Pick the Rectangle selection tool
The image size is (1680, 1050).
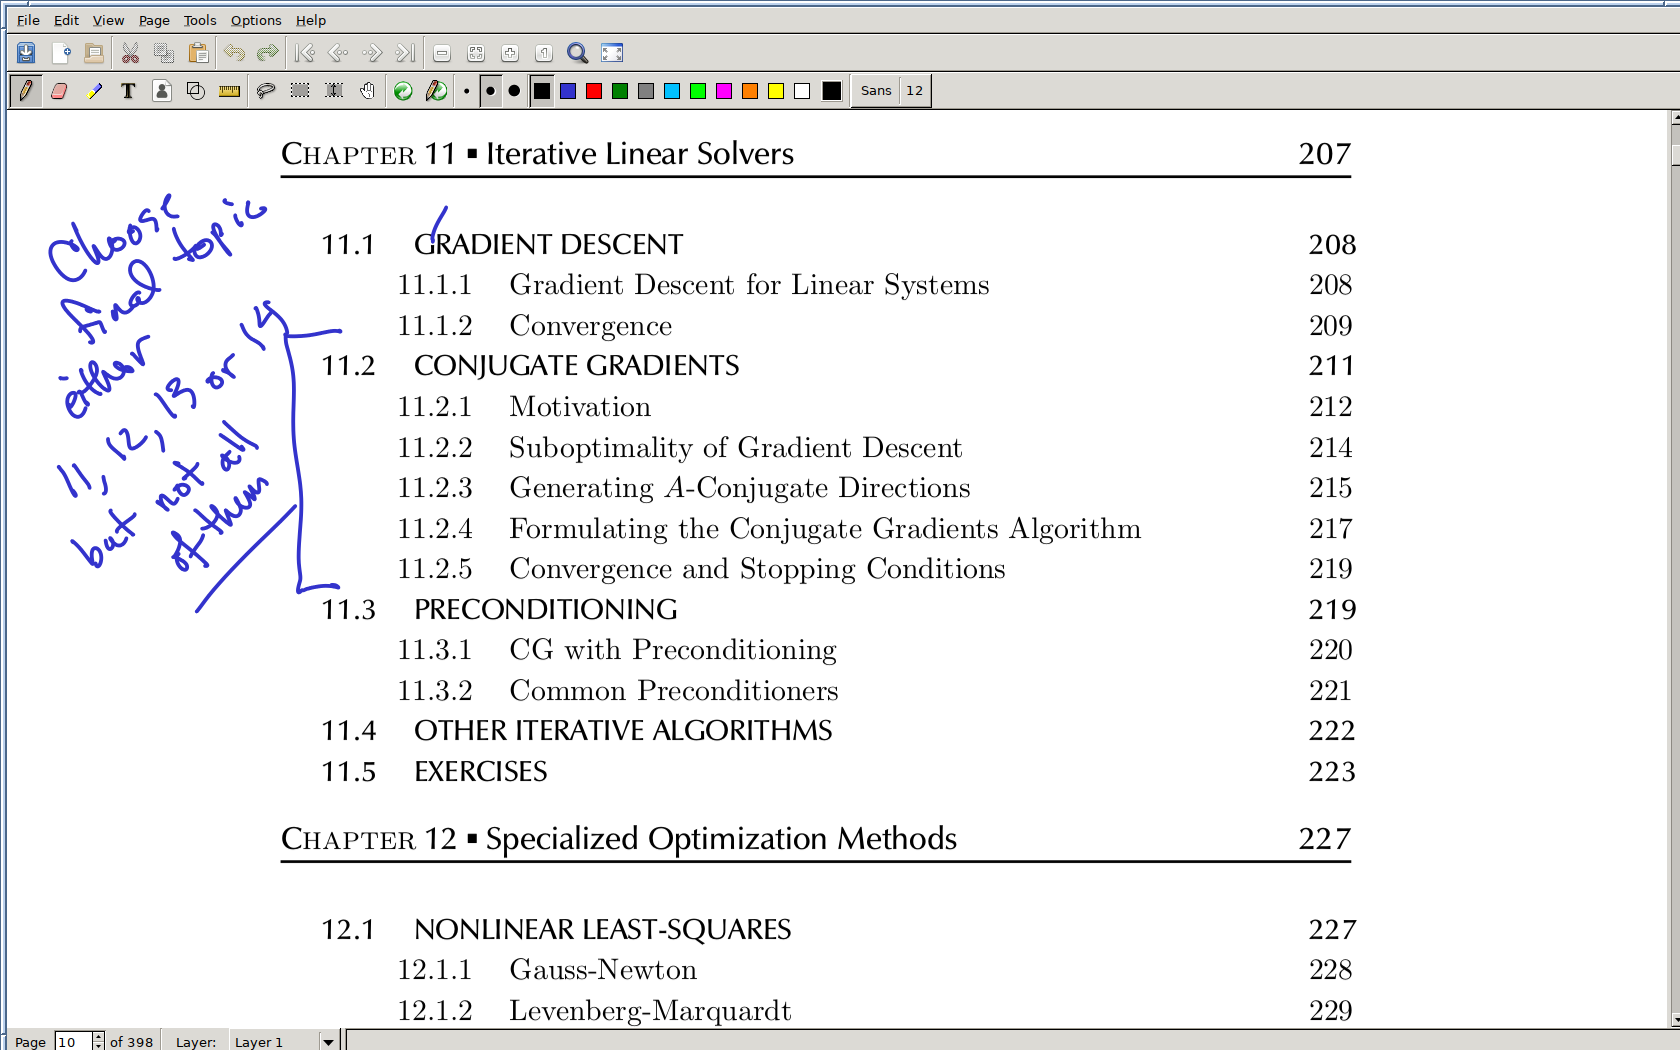pyautogui.click(x=300, y=91)
